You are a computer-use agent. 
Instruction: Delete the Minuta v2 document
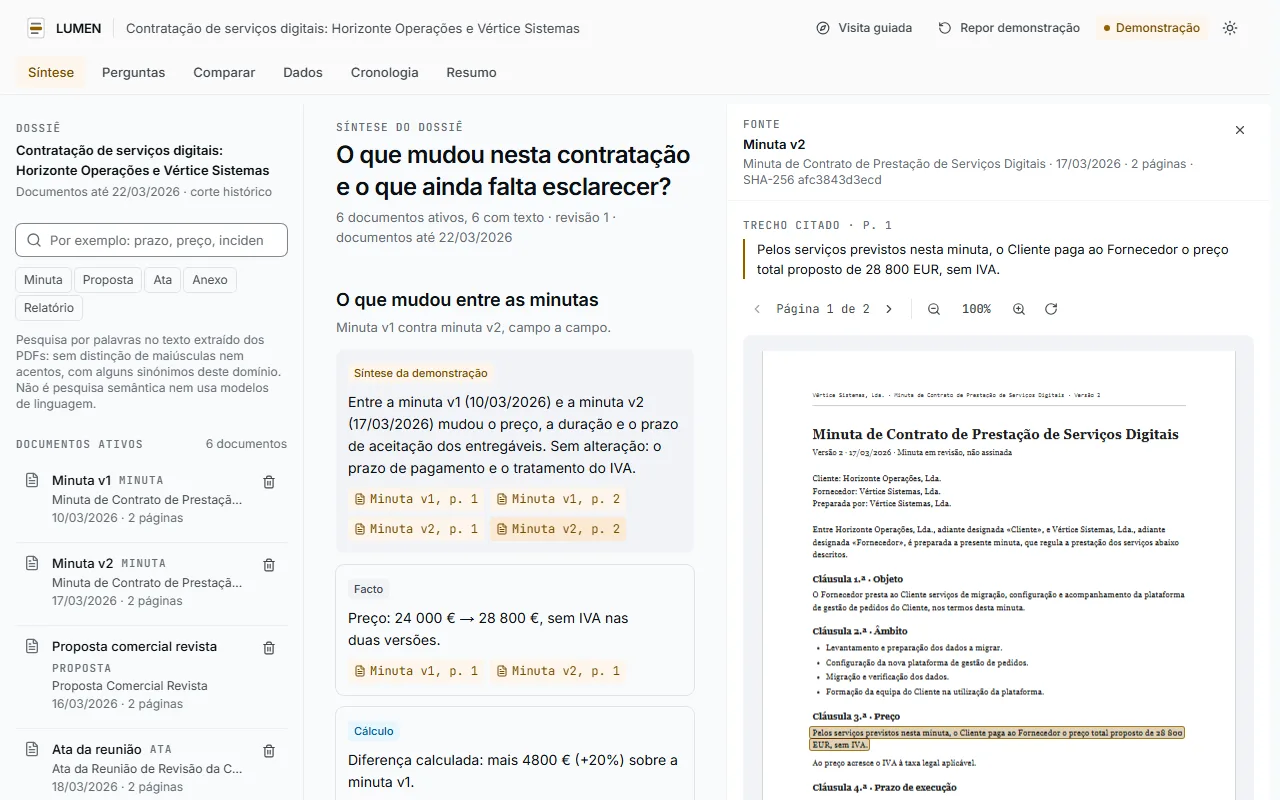(269, 565)
